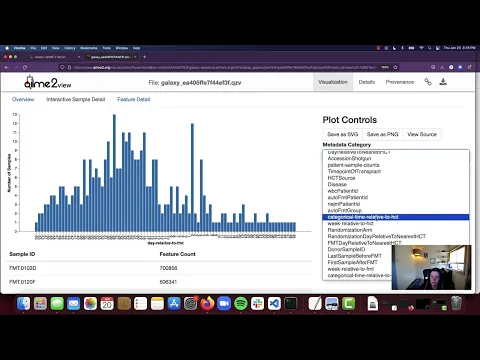
Task: Select the RandomizationDayRelativeToNearestHCT option
Action: coord(396,236)
